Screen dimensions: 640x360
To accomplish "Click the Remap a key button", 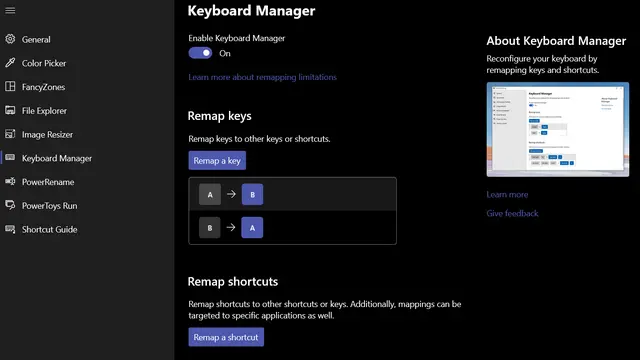I will [217, 160].
